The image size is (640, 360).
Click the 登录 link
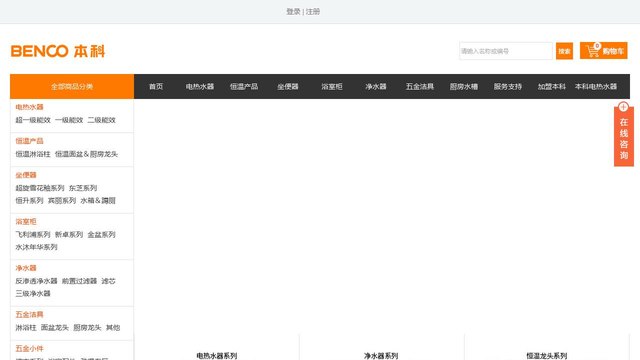point(293,11)
